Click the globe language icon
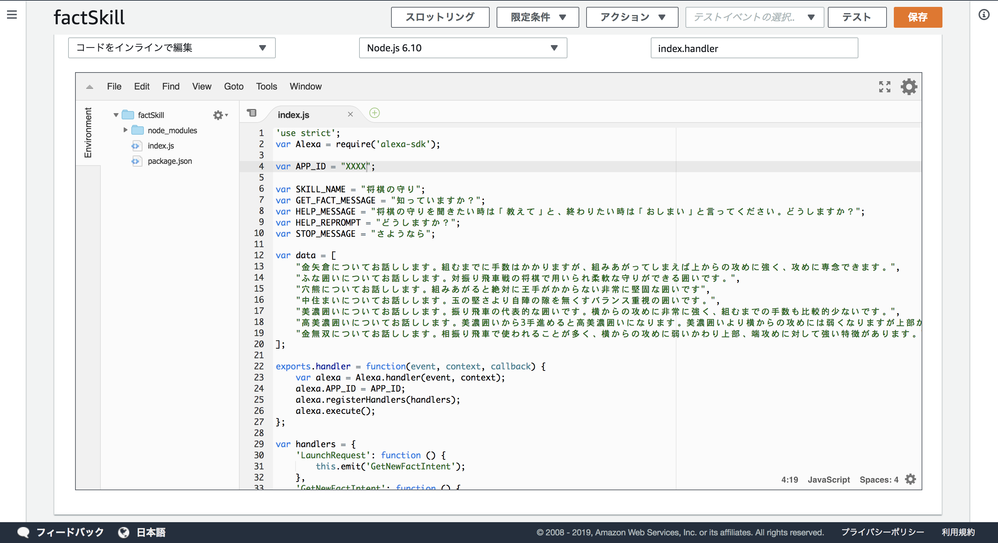Viewport: 998px width, 543px height. coord(123,532)
